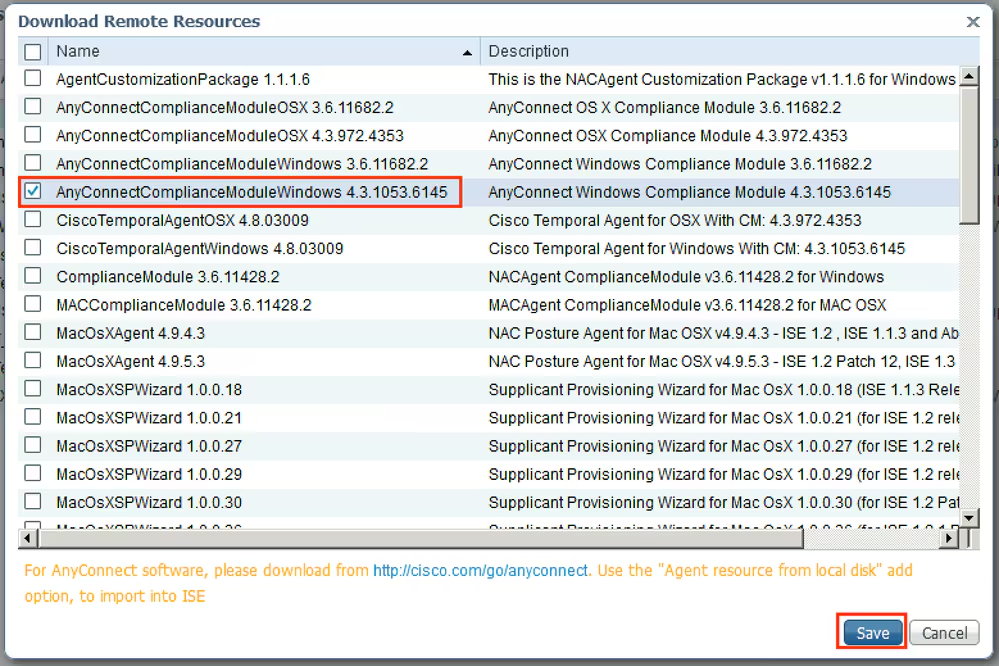Enable the CiscoTemporalAgentOSX 4.8.03009 checkbox
999x666 pixels.
(x=33, y=220)
